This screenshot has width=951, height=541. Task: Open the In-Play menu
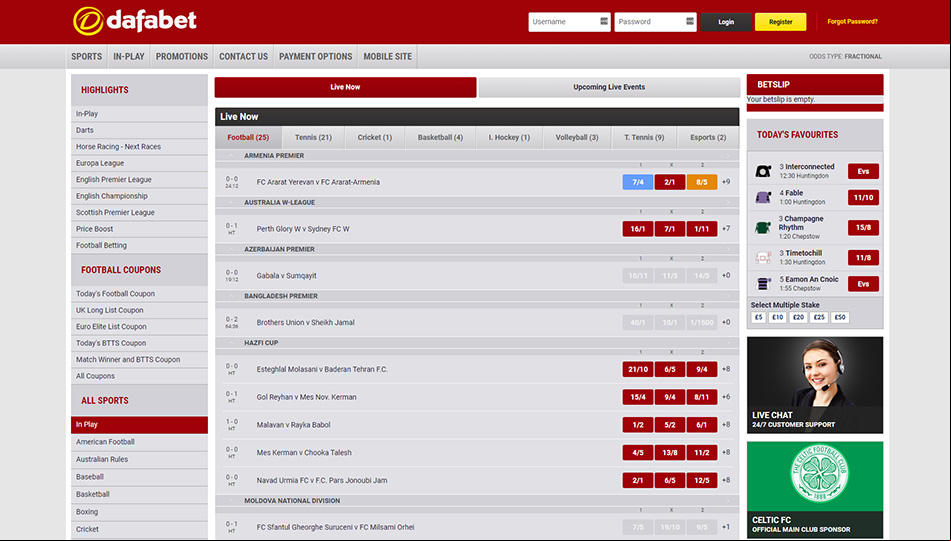tap(129, 56)
